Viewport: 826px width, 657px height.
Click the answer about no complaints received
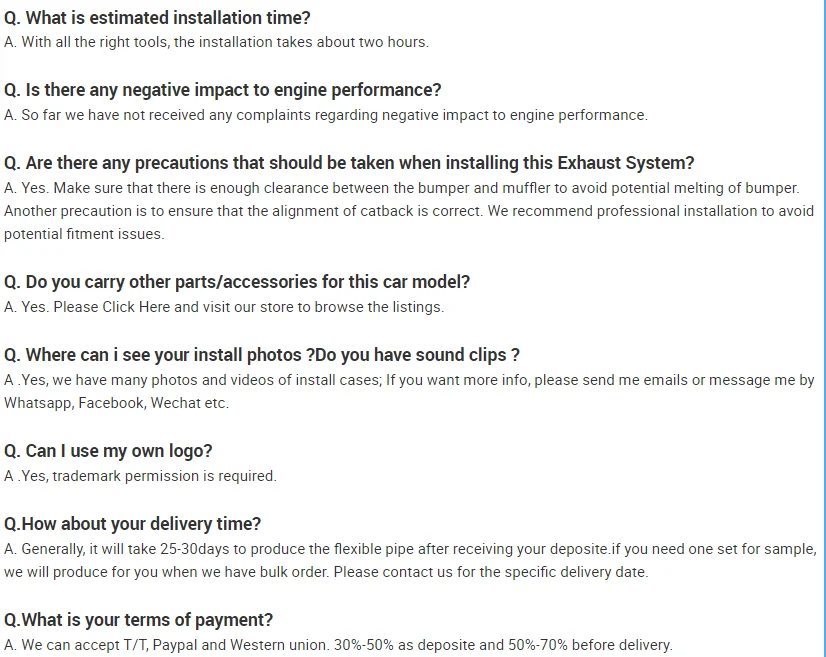pos(326,115)
